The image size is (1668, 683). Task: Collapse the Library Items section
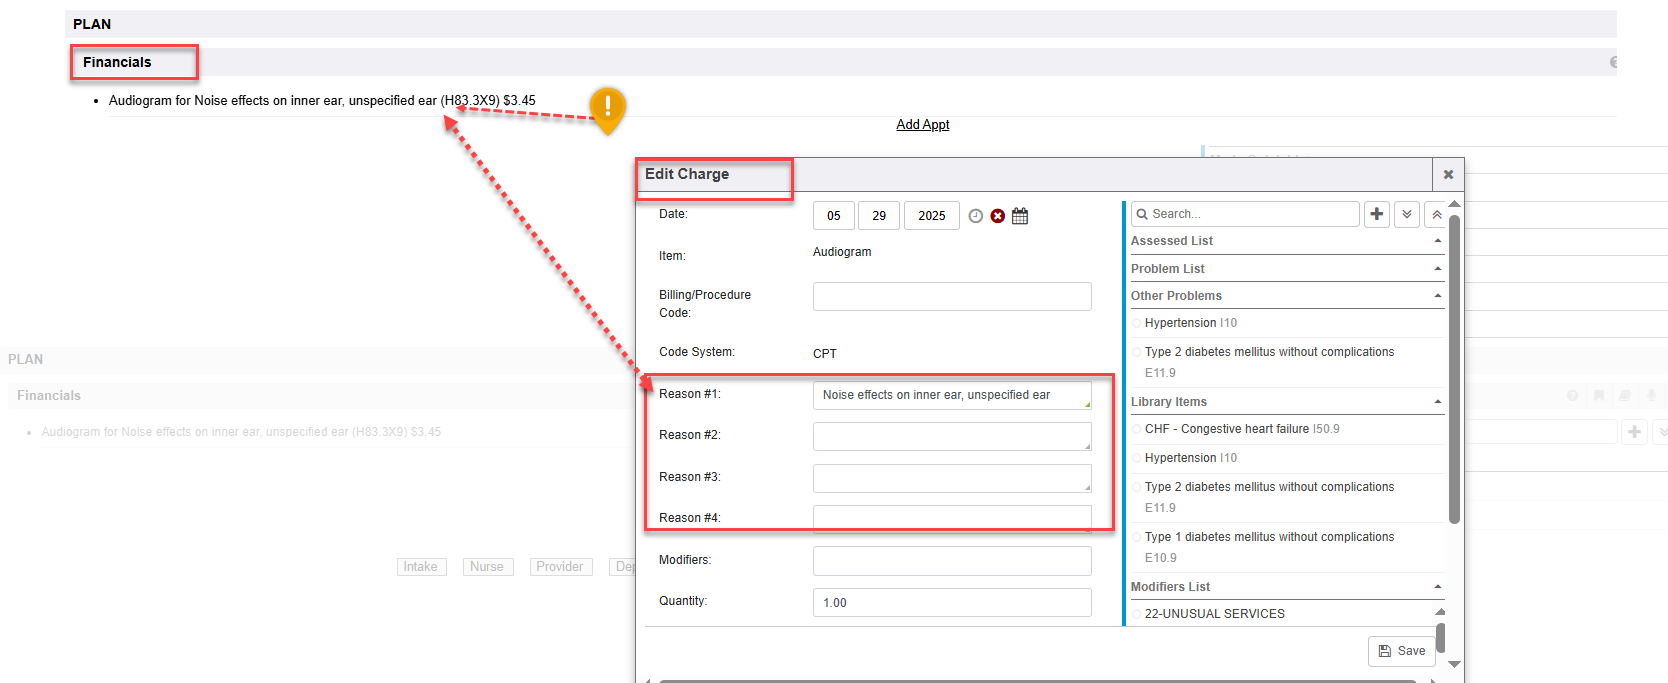coord(1438,402)
